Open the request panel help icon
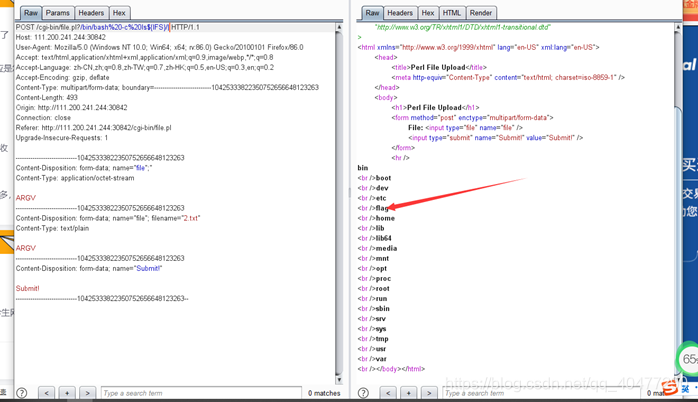 [x=22, y=393]
